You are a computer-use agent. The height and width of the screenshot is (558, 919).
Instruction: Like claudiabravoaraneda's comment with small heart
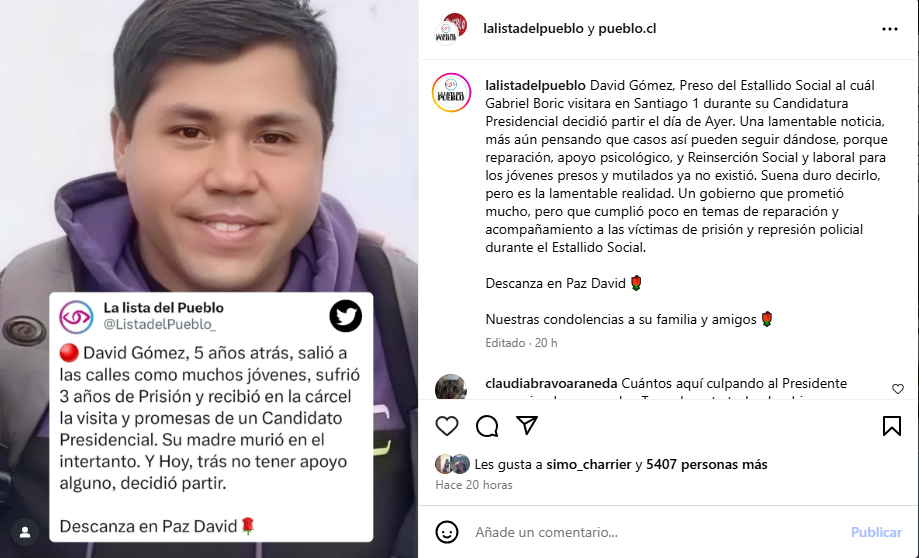pos(898,389)
